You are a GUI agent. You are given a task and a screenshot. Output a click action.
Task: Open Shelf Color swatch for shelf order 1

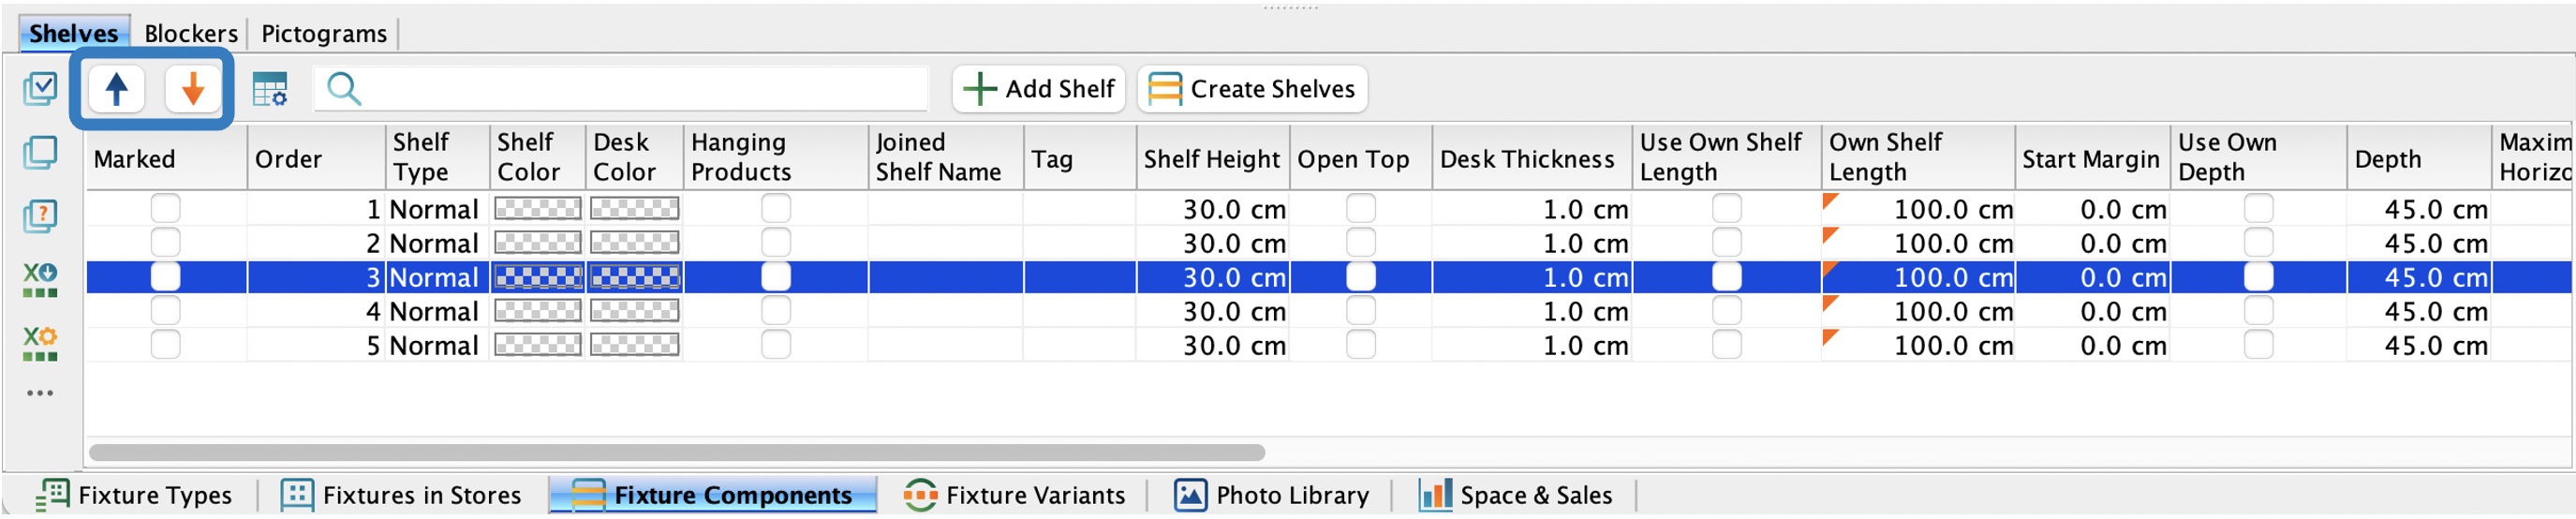tap(538, 209)
